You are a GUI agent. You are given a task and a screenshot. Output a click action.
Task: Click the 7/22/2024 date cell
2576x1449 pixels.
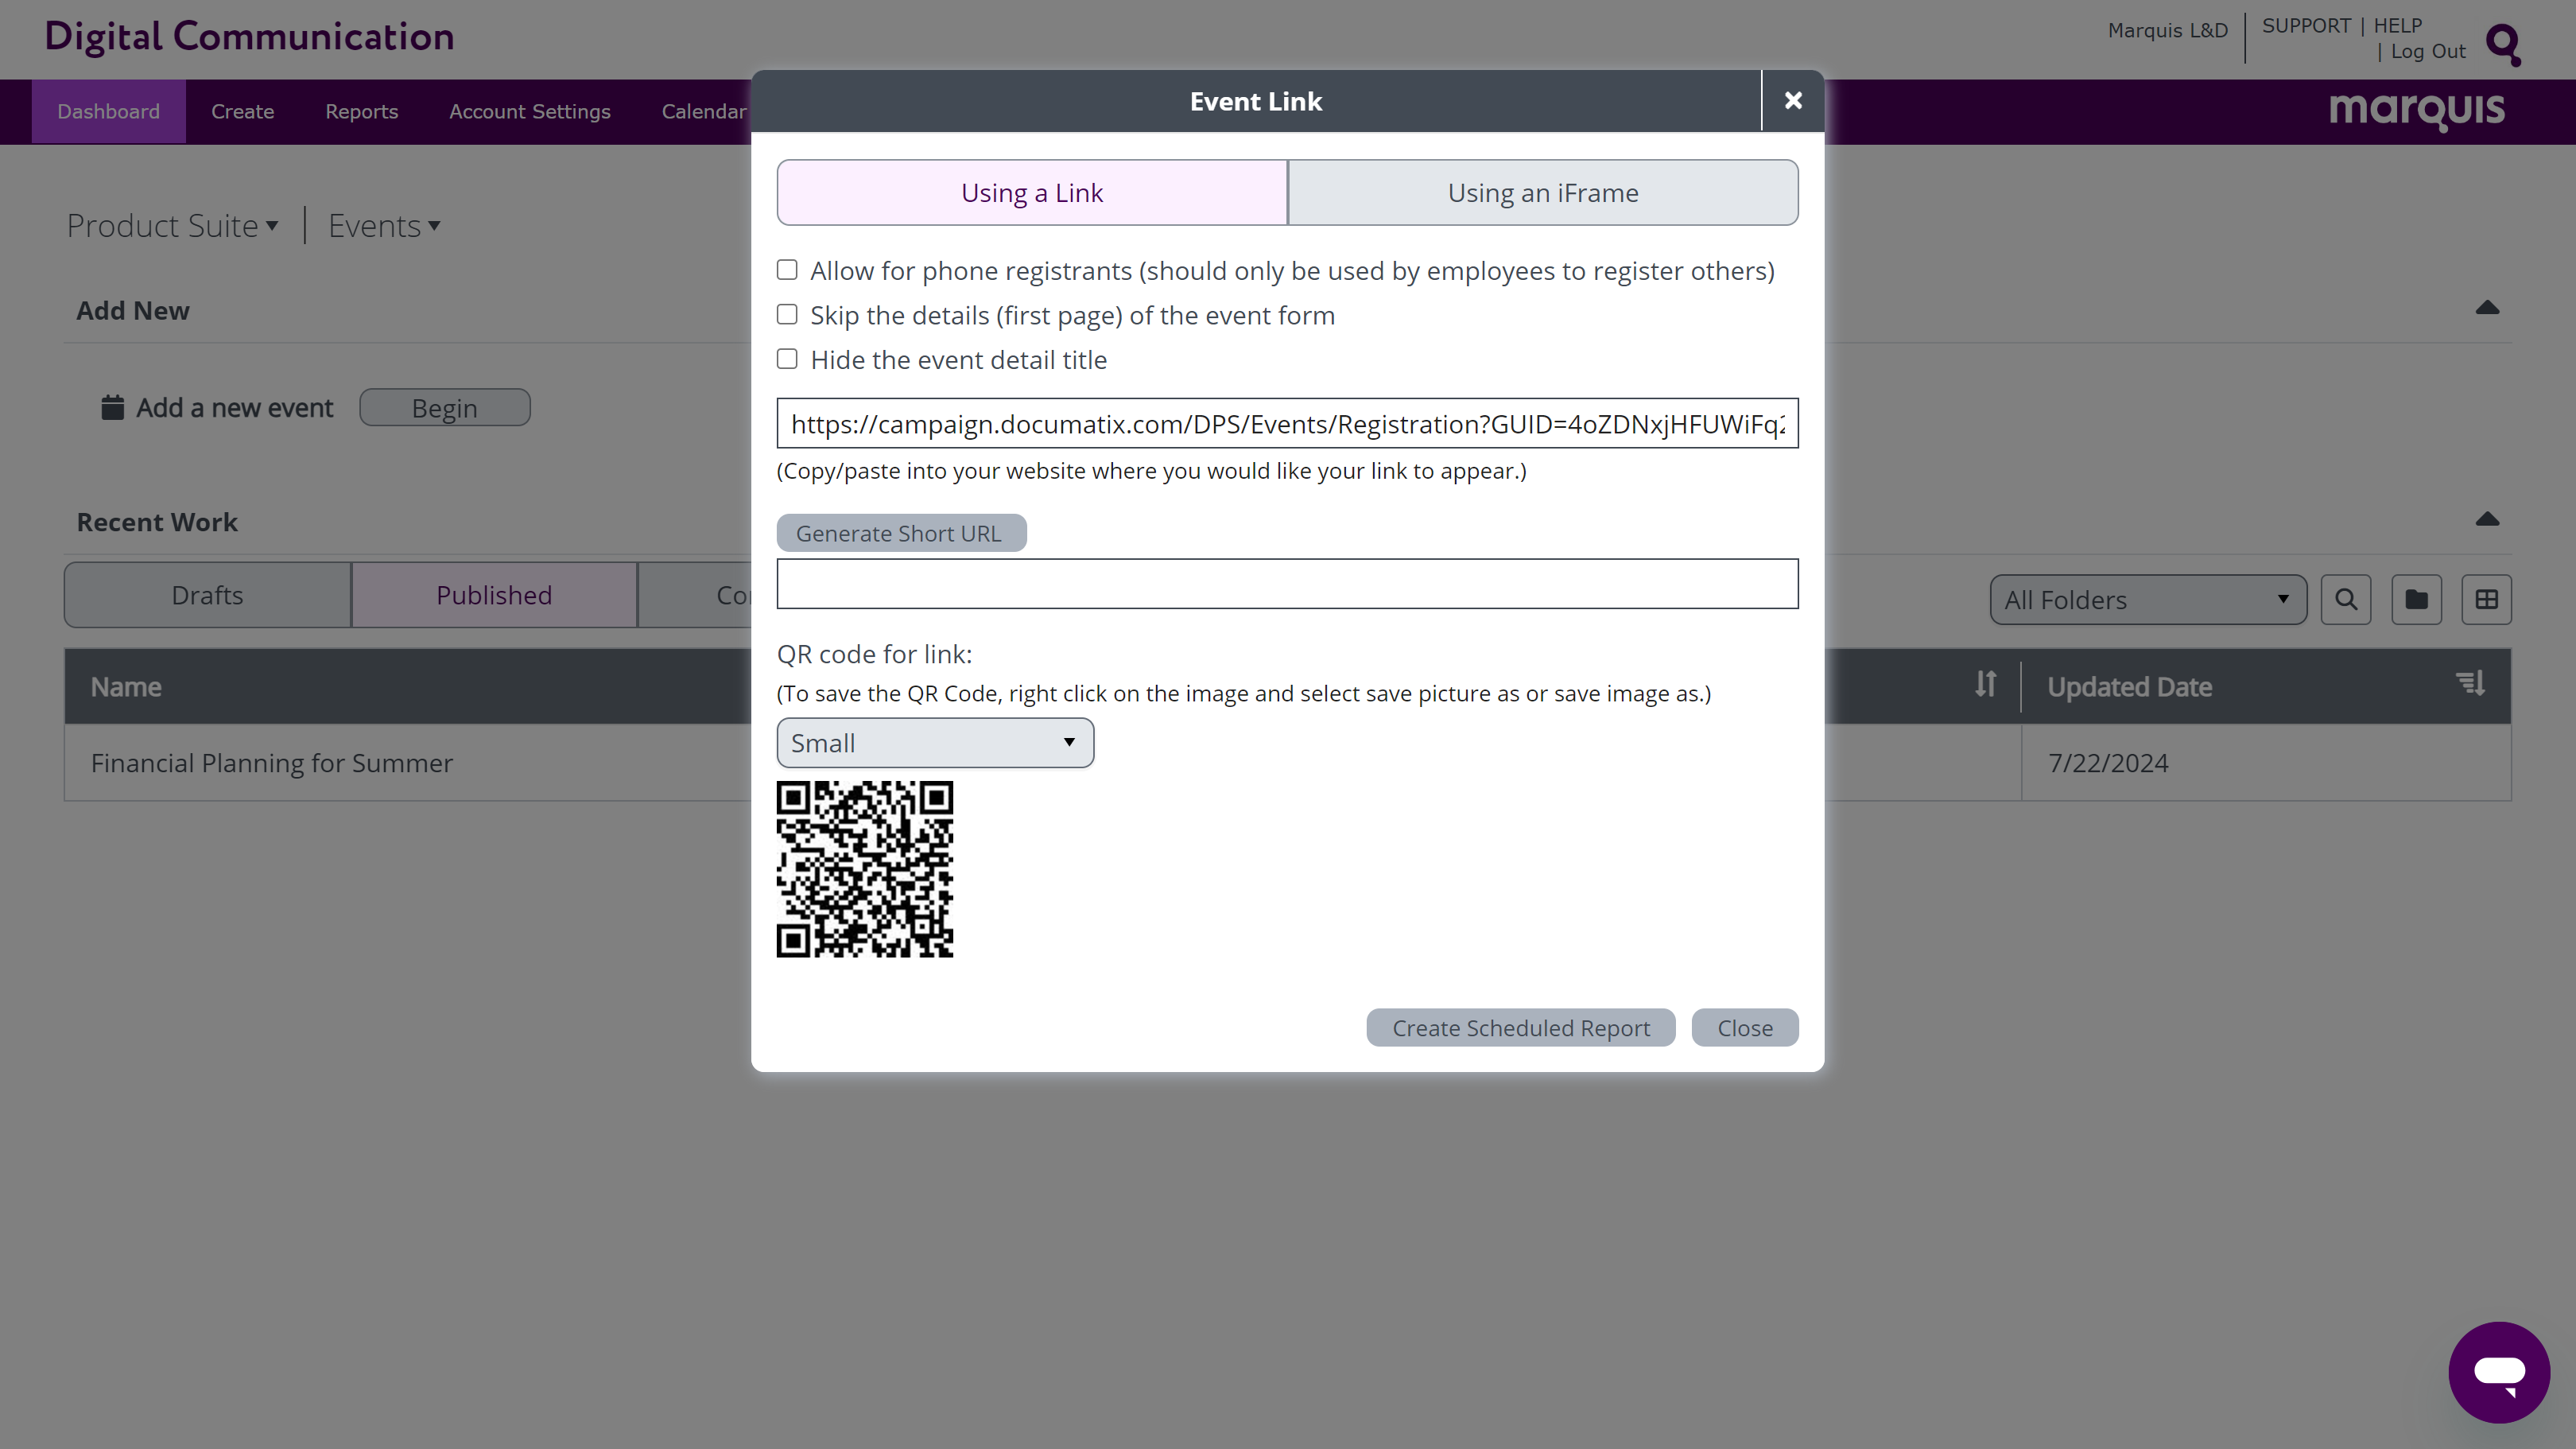pos(2265,763)
